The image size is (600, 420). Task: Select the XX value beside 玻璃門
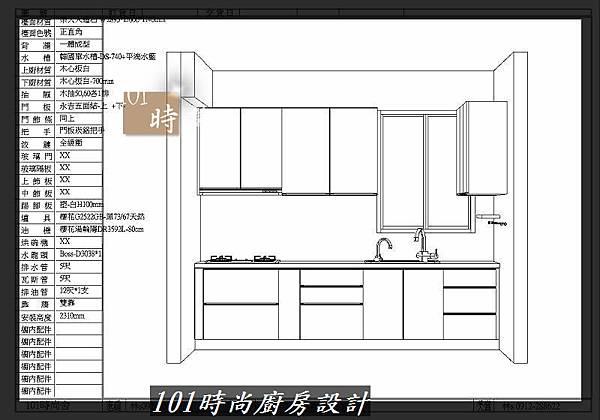click(x=65, y=155)
